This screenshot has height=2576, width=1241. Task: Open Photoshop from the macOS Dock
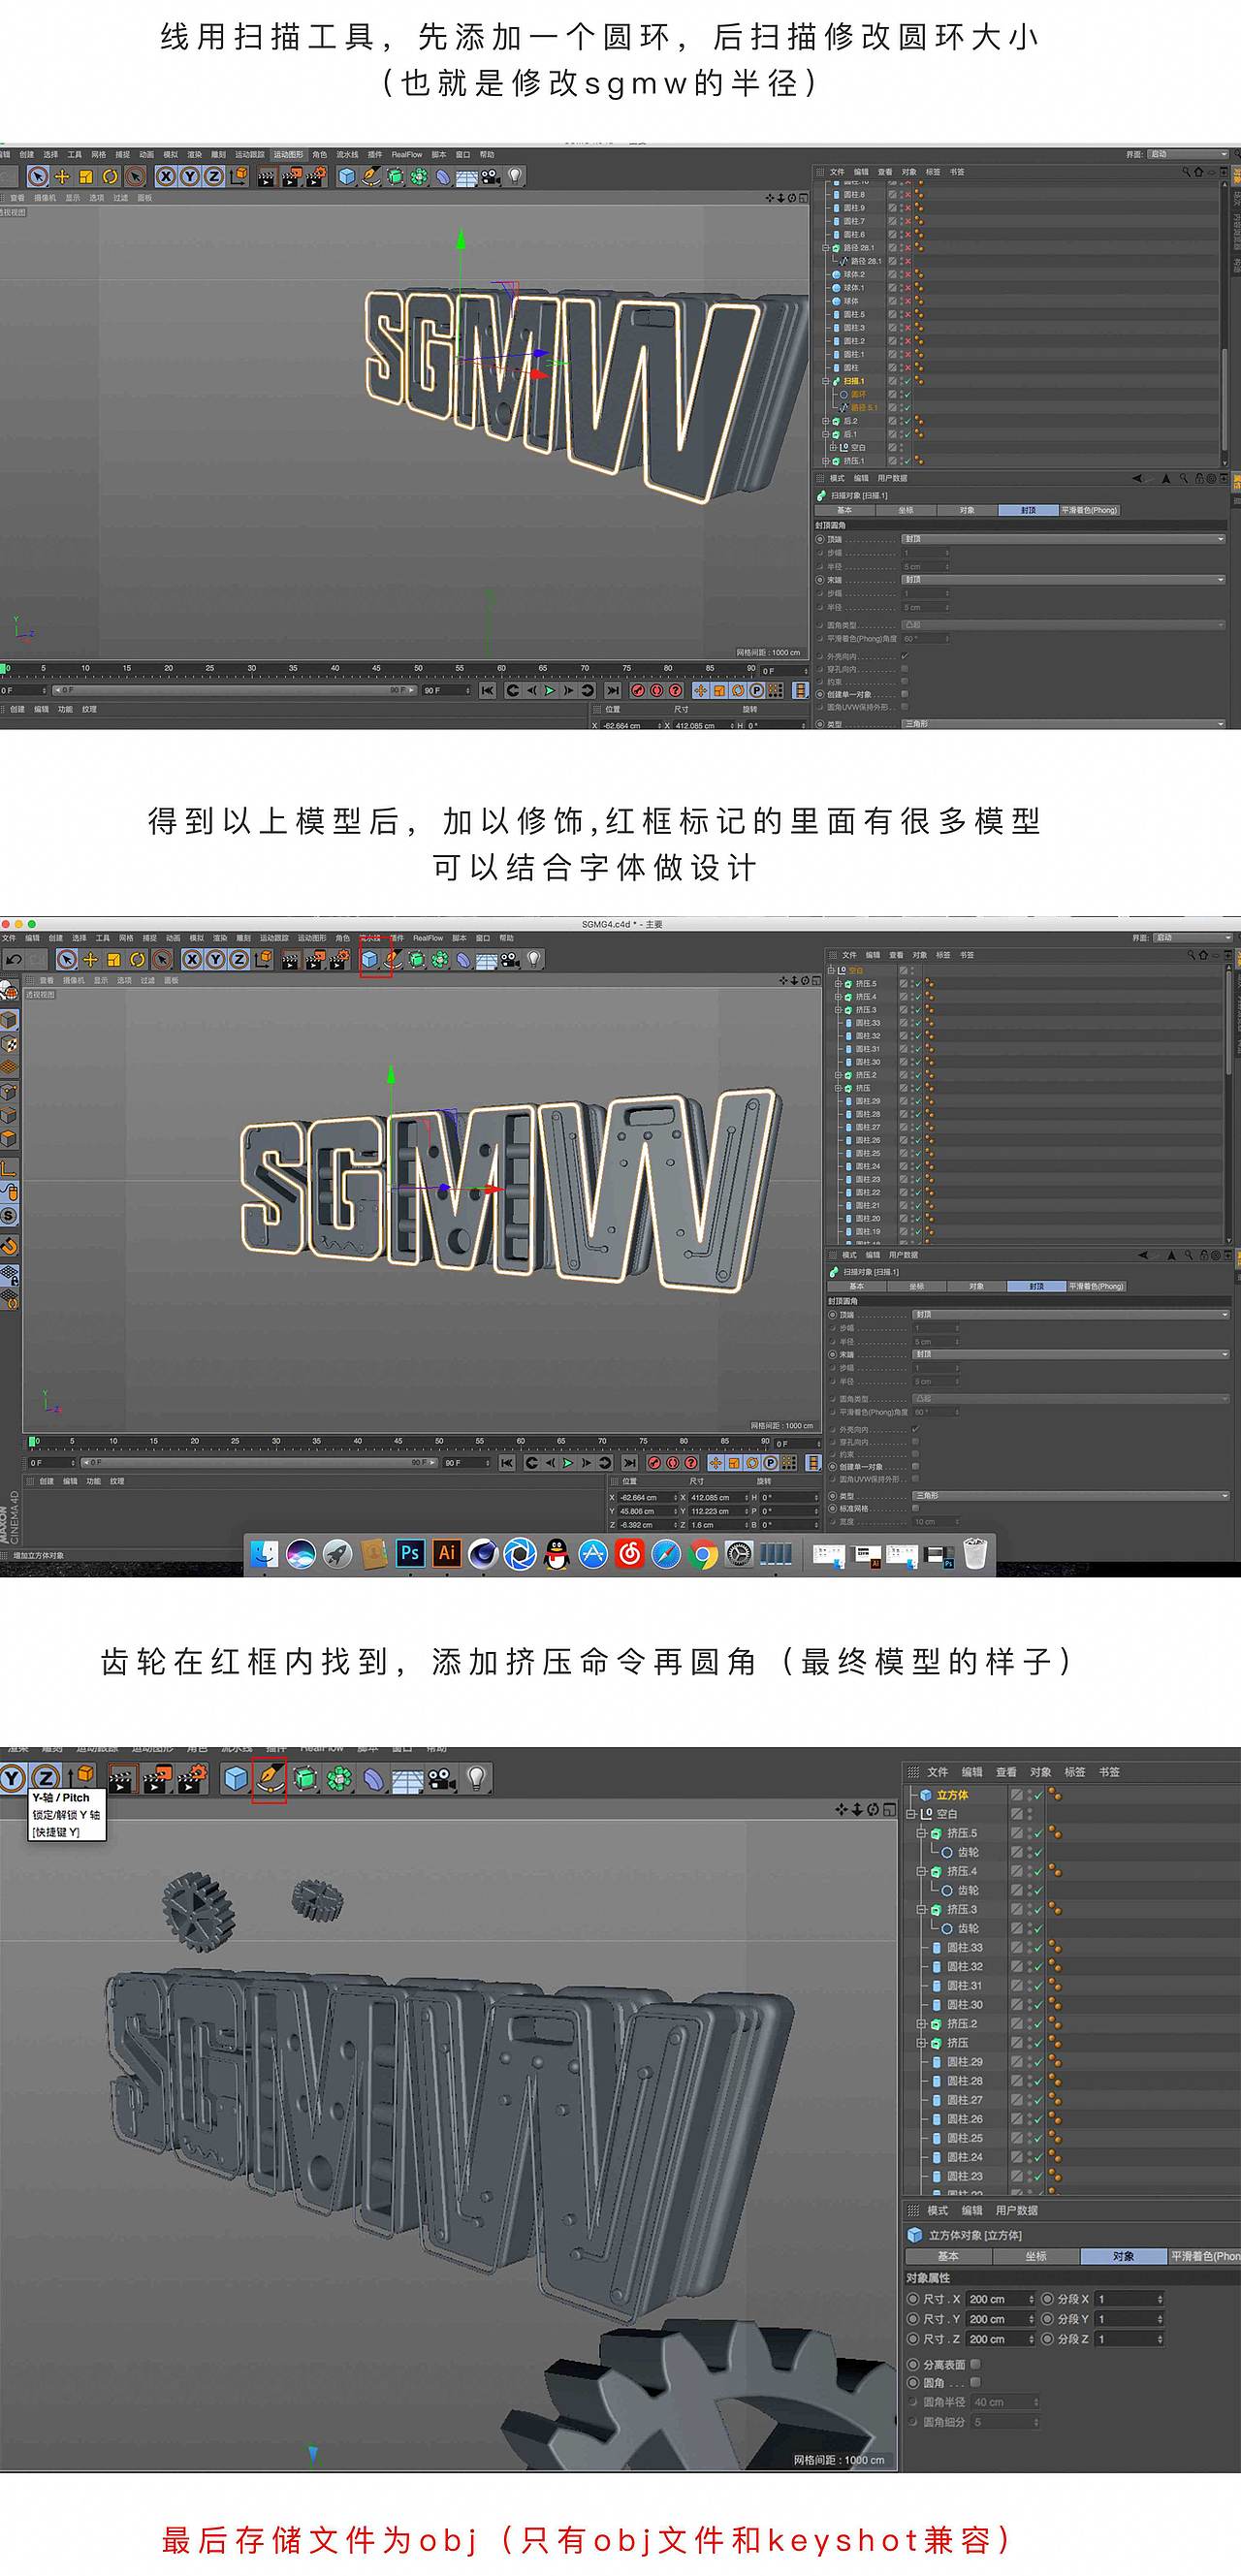click(x=409, y=1553)
